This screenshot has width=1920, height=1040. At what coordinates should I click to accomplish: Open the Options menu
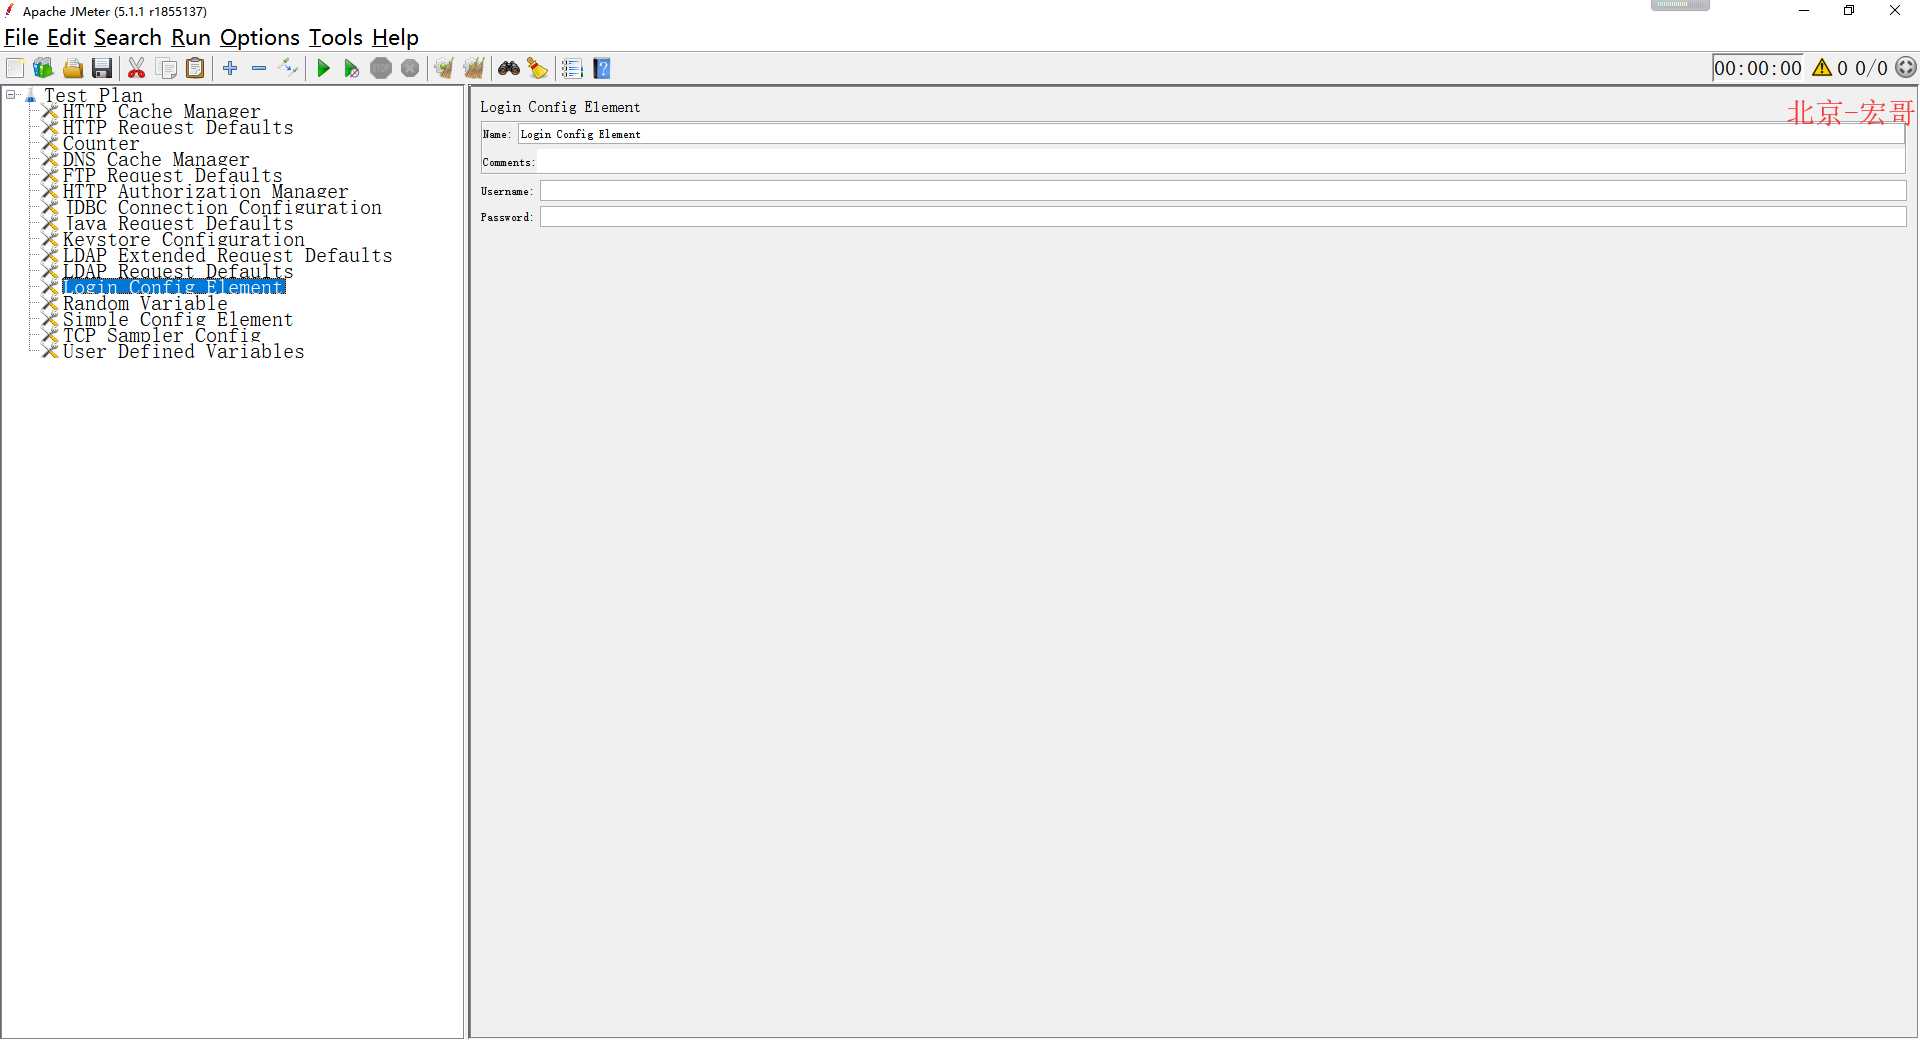(x=260, y=38)
